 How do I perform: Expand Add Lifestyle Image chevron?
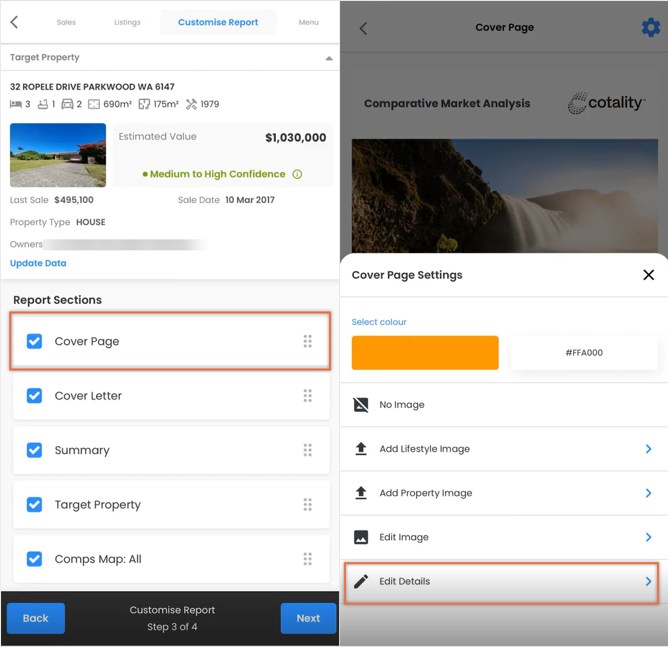tap(648, 449)
